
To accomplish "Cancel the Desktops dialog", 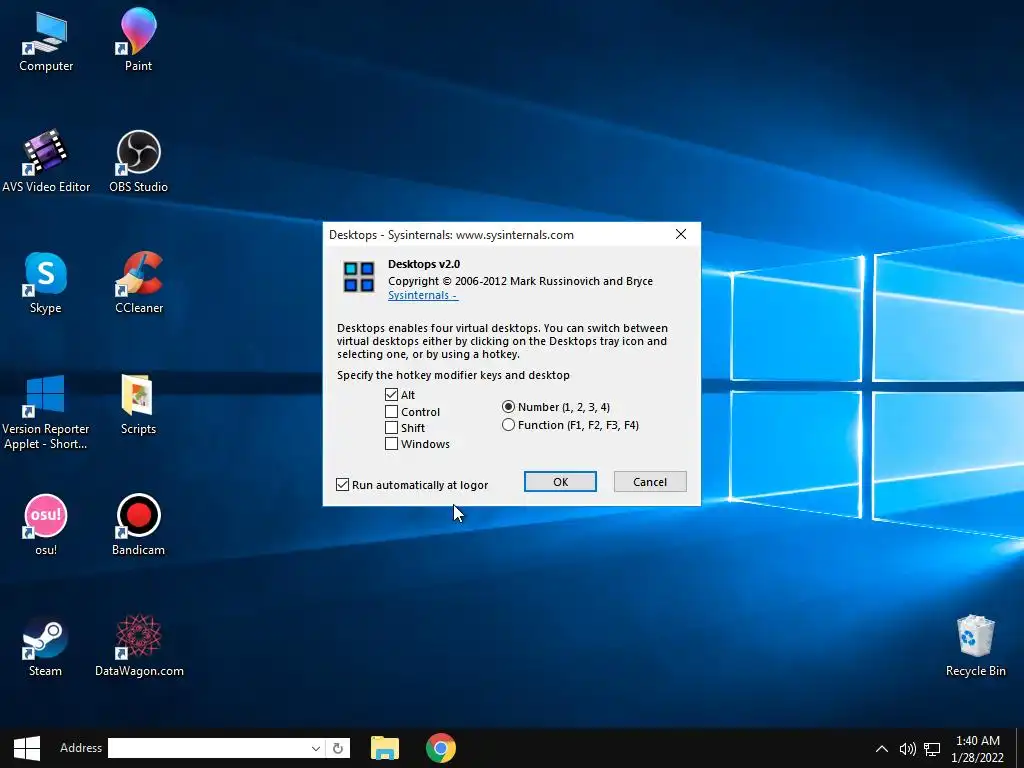I will pos(650,481).
